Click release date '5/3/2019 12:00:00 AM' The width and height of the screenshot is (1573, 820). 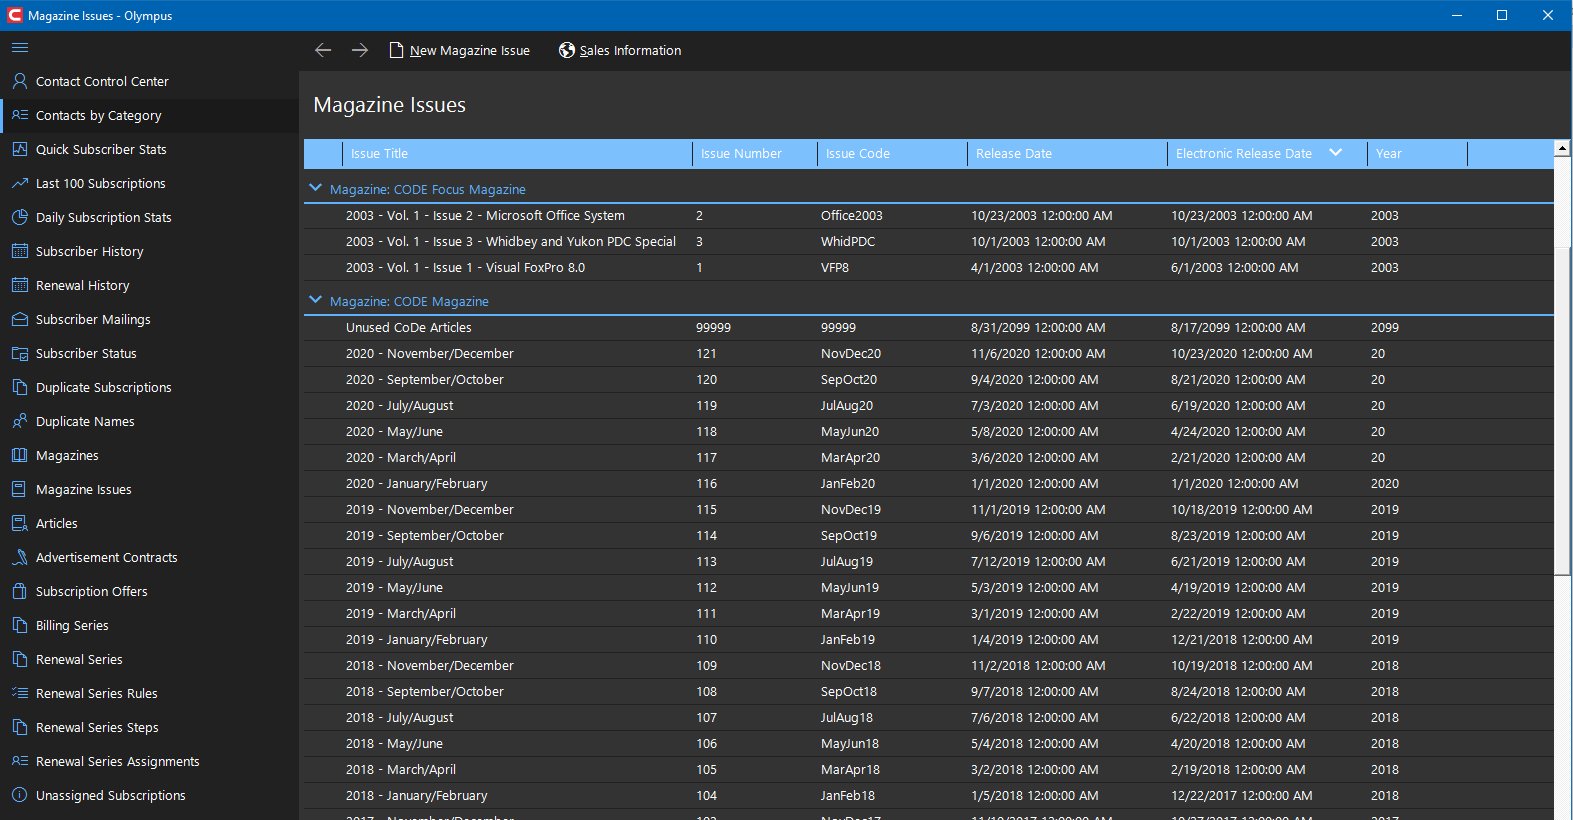click(1034, 587)
